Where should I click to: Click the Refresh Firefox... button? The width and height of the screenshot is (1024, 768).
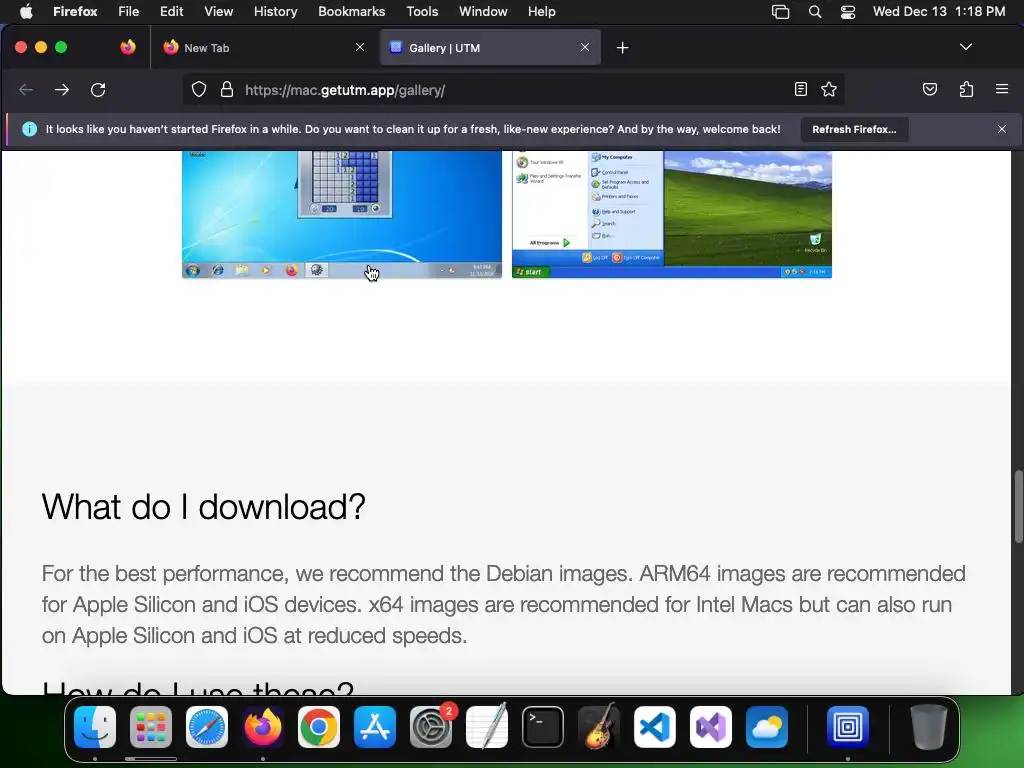854,129
